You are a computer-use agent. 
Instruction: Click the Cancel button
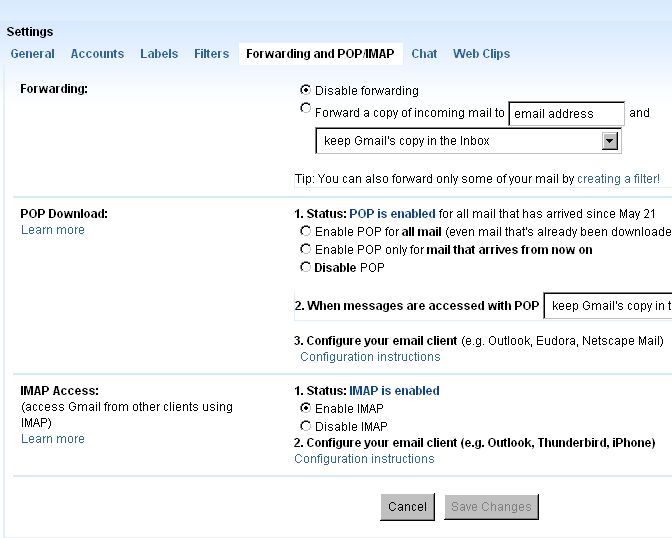[x=408, y=507]
